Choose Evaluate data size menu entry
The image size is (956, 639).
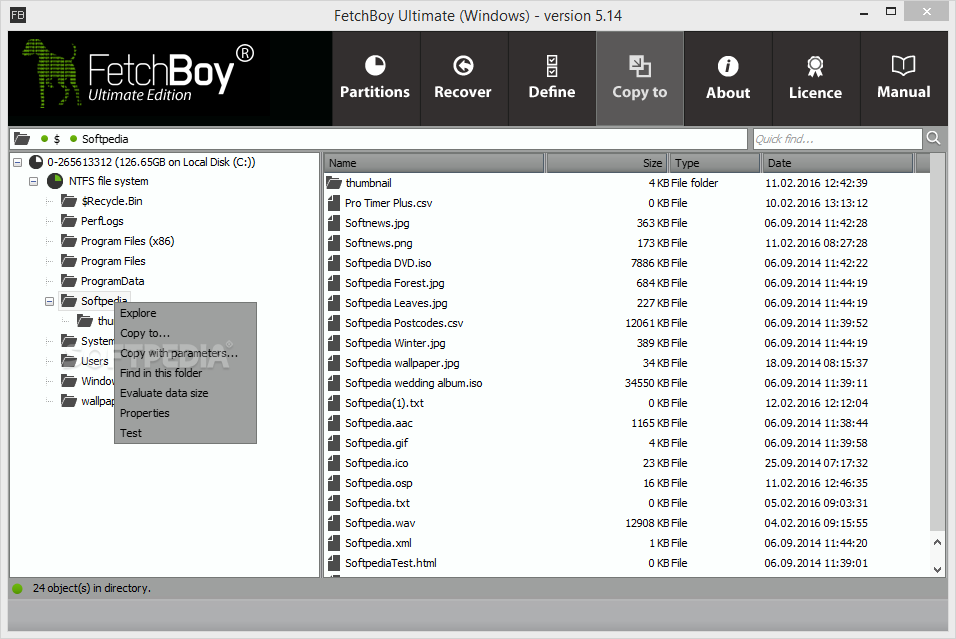coord(185,393)
